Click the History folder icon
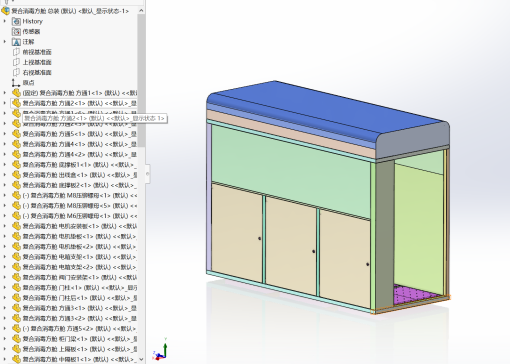This screenshot has width=510, height=364. click(x=16, y=22)
